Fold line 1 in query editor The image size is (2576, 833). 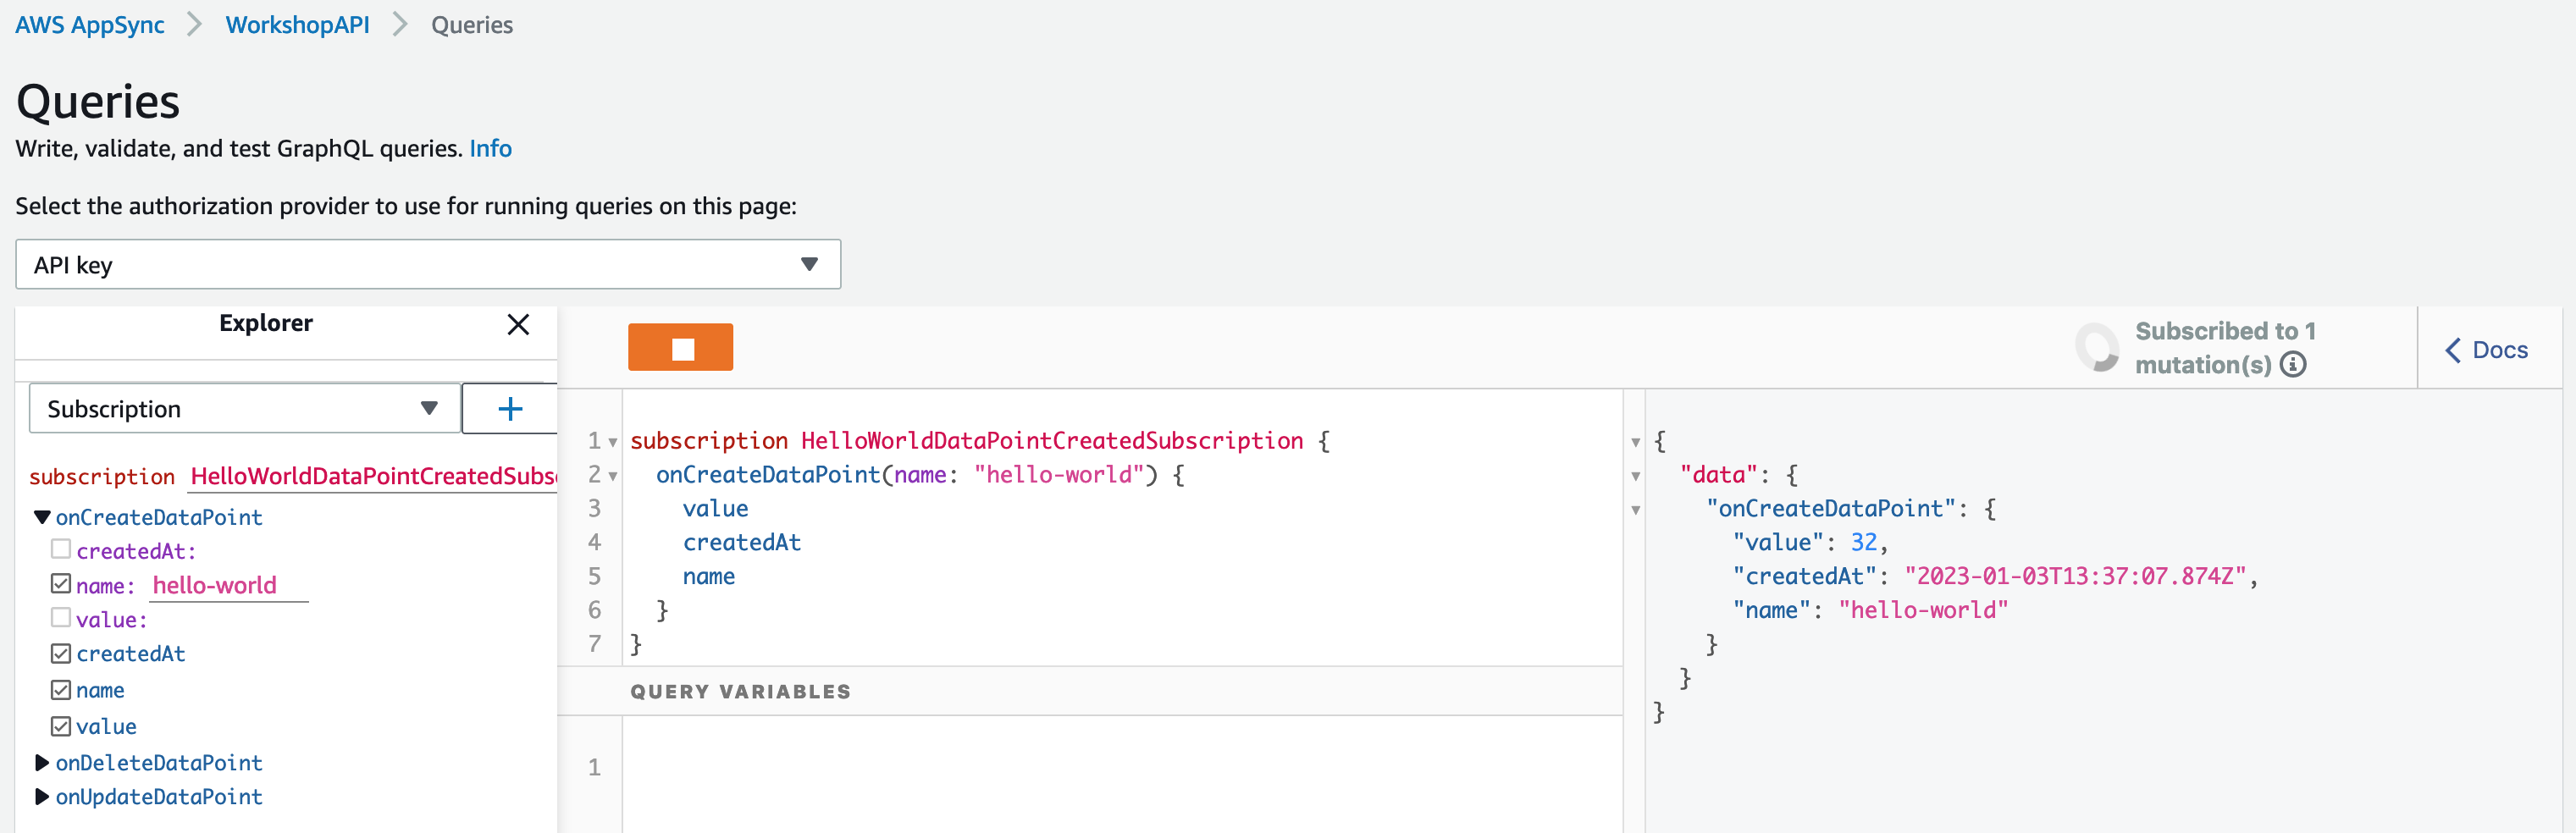point(613,442)
